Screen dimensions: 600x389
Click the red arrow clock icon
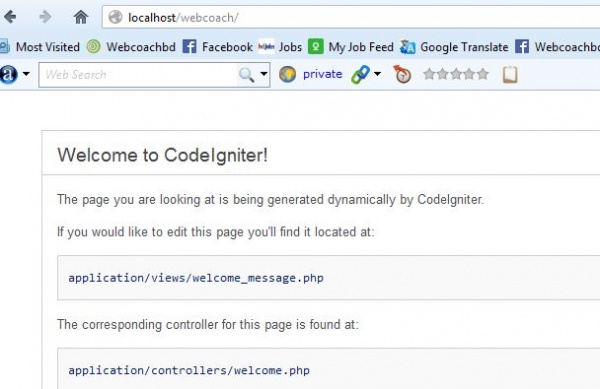click(402, 74)
